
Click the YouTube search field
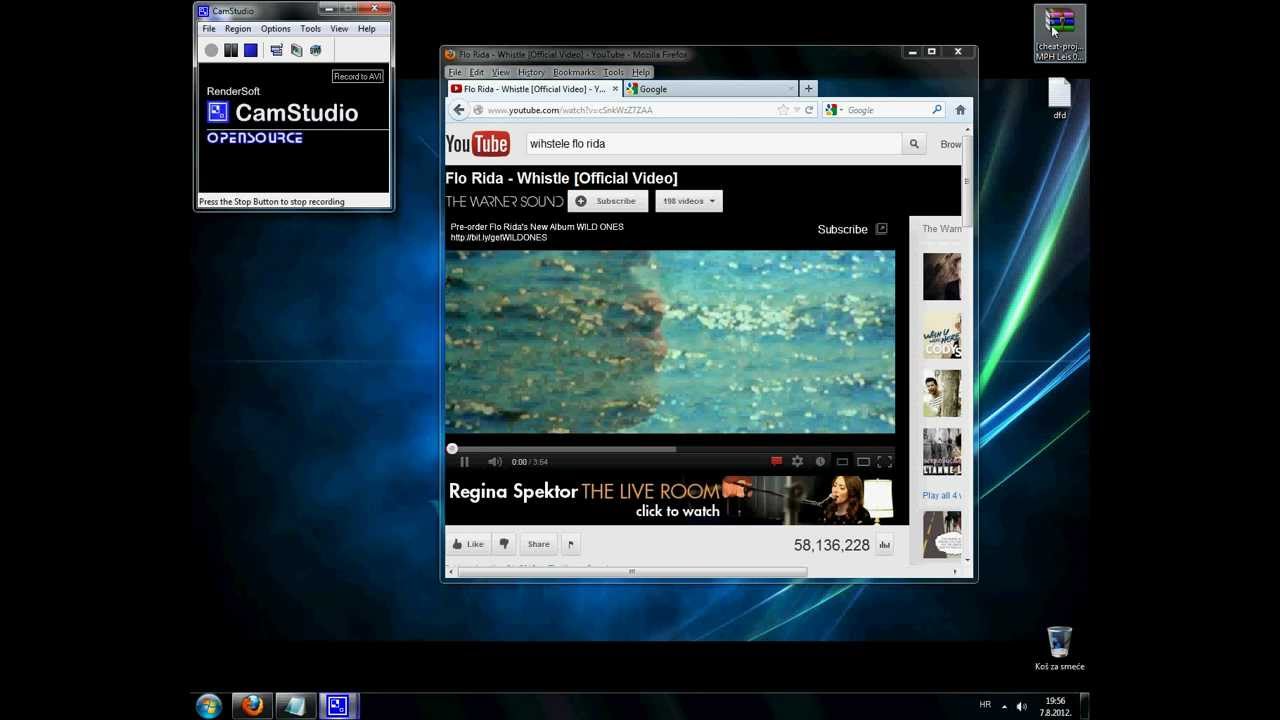(714, 144)
